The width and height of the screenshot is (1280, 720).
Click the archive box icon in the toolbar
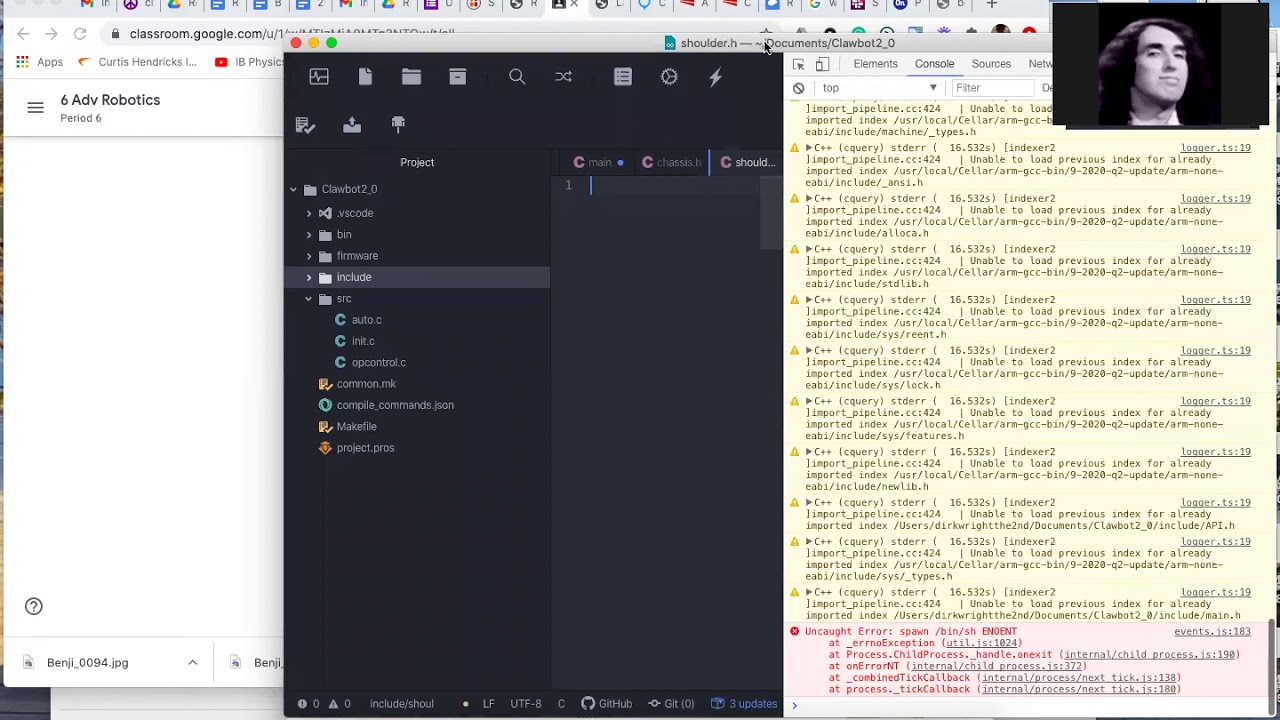[457, 77]
